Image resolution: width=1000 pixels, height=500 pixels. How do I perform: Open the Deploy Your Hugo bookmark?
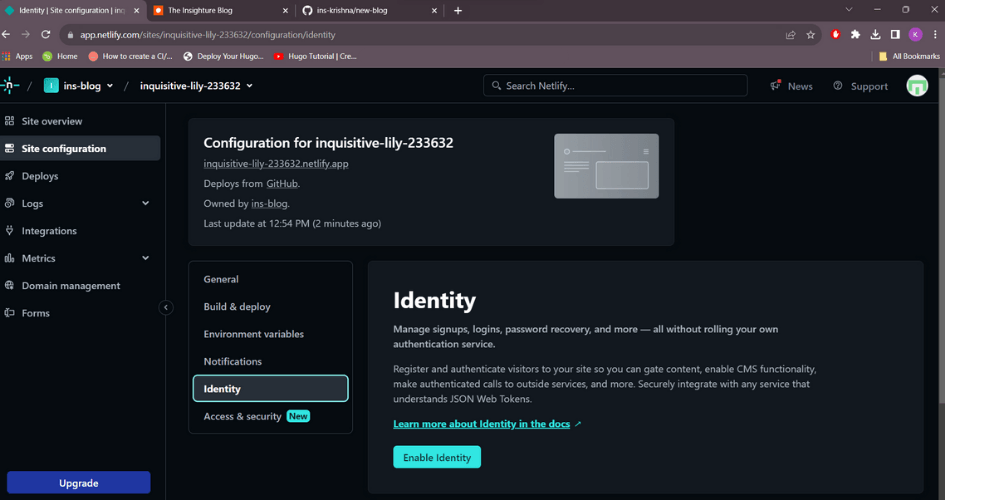tap(223, 56)
